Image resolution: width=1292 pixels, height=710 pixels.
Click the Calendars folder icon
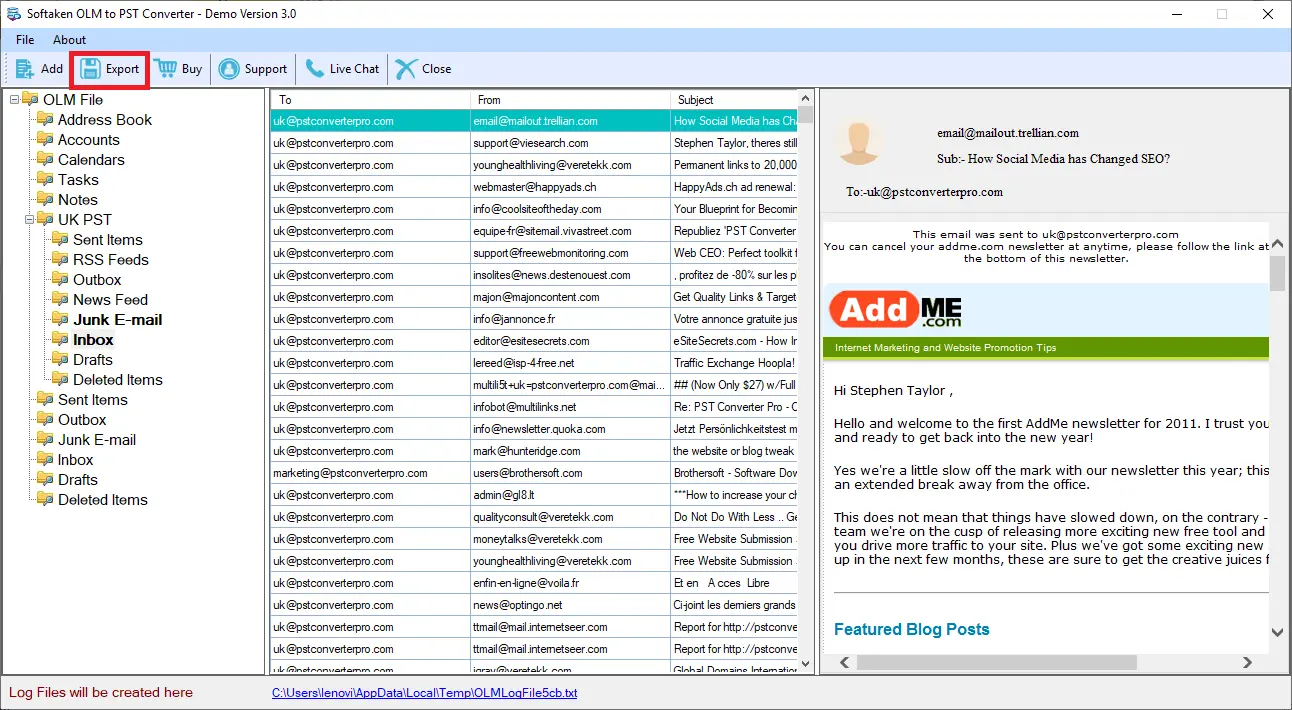coord(44,160)
